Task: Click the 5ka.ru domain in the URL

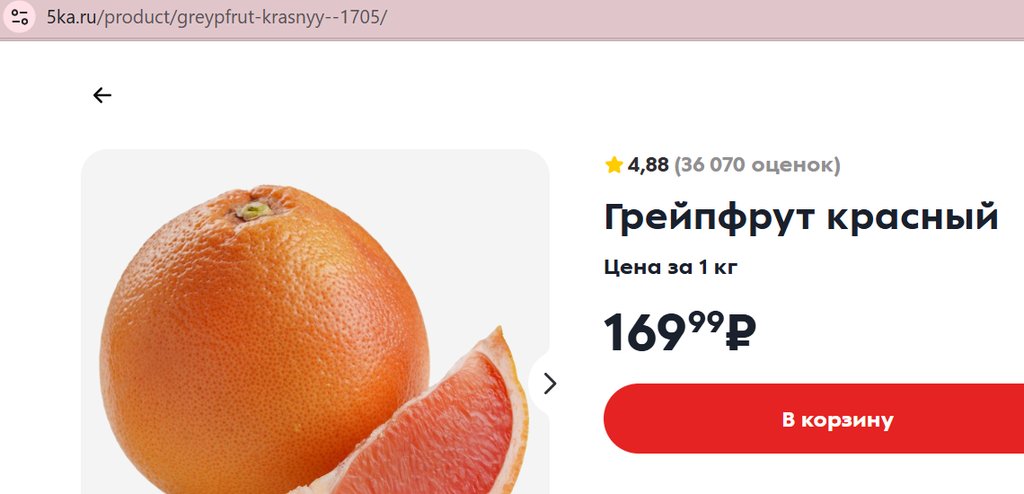Action: (69, 18)
